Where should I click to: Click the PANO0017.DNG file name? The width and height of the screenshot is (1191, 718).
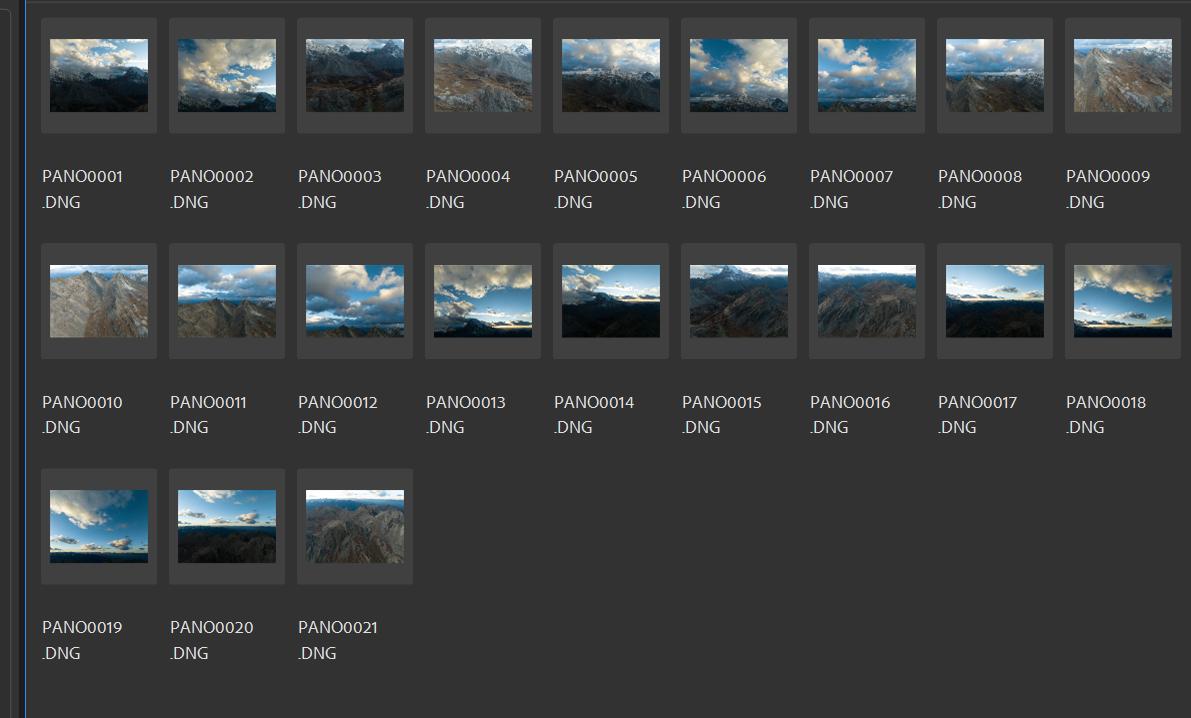click(978, 415)
